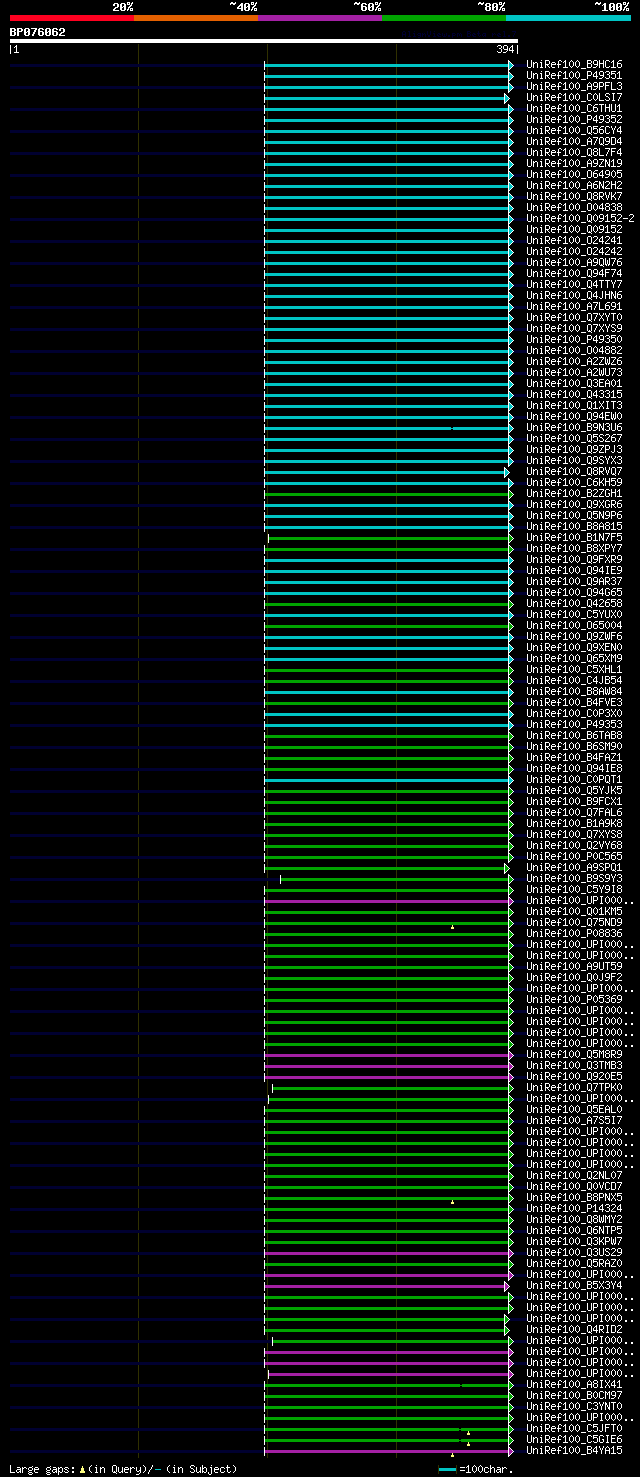Image resolution: width=640 pixels, height=1477 pixels.
Task: Open hit UniRef100_P49352
Action: click(x=574, y=119)
